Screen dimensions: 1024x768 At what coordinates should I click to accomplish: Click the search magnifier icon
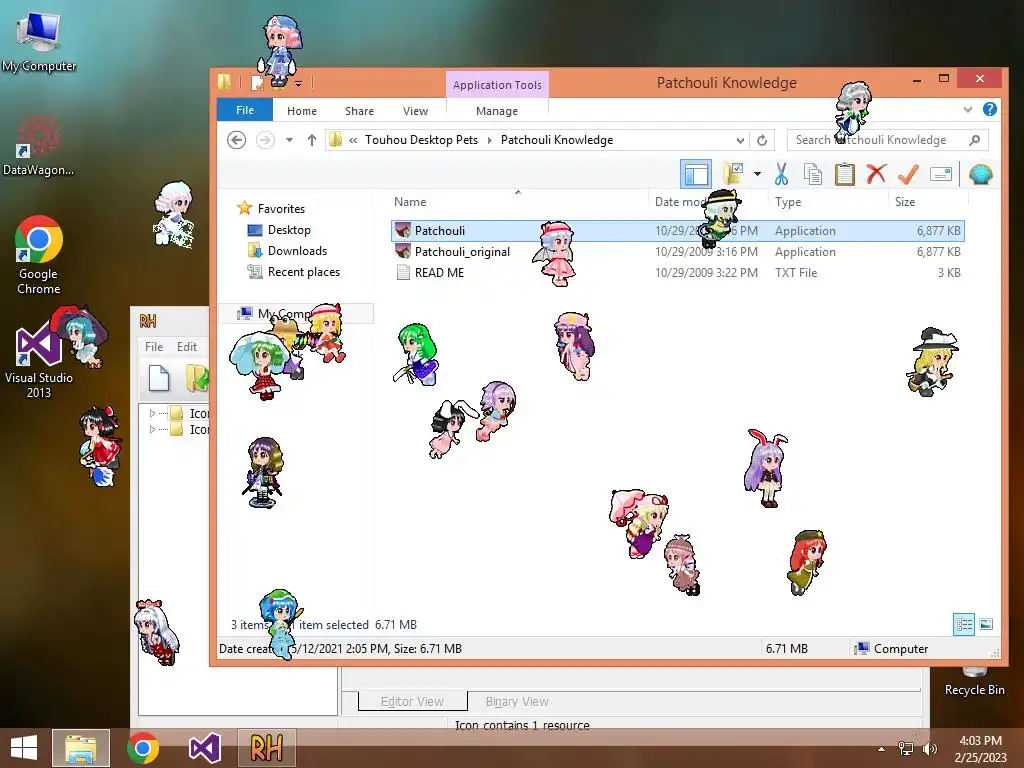[x=975, y=140]
